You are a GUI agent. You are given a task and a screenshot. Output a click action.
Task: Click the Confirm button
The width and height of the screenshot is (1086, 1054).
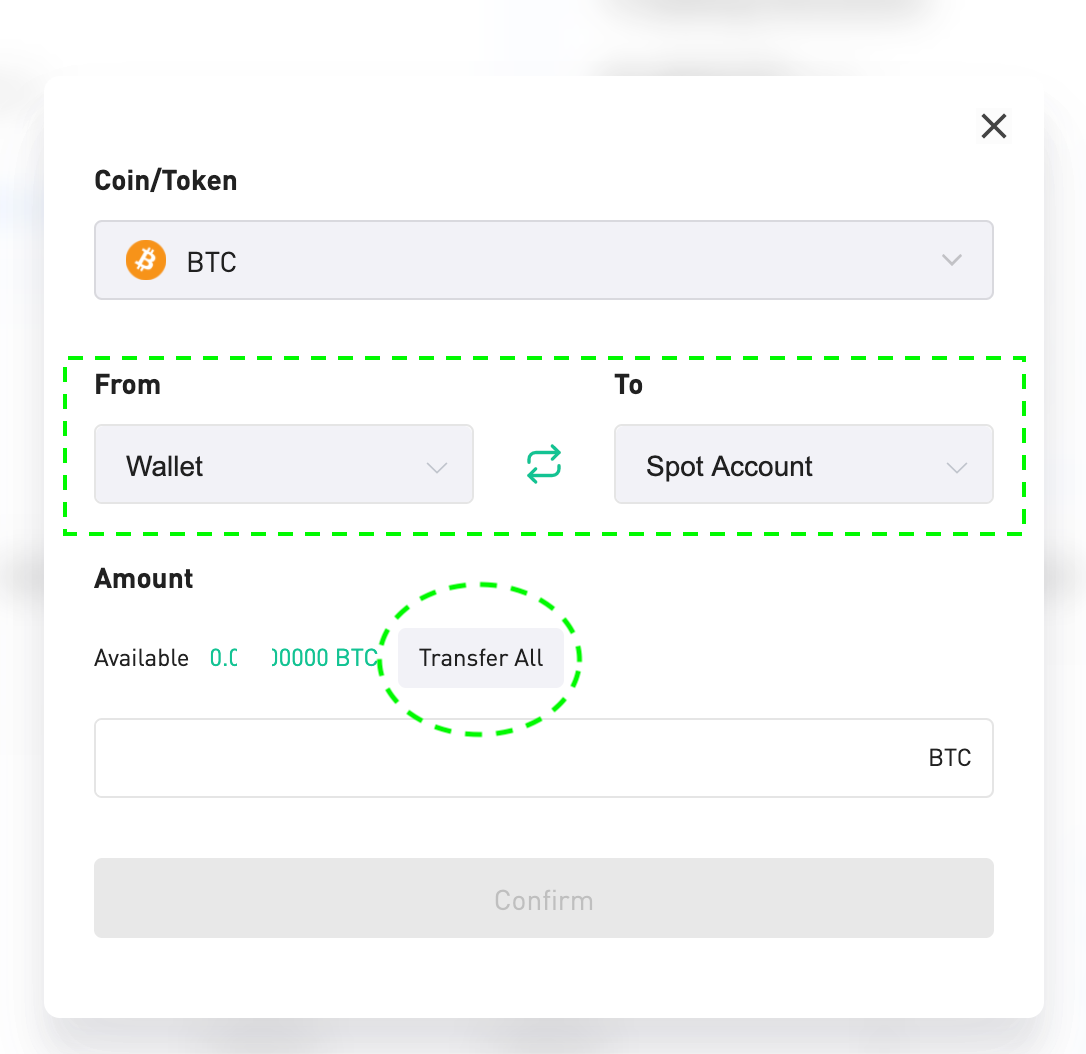point(544,898)
